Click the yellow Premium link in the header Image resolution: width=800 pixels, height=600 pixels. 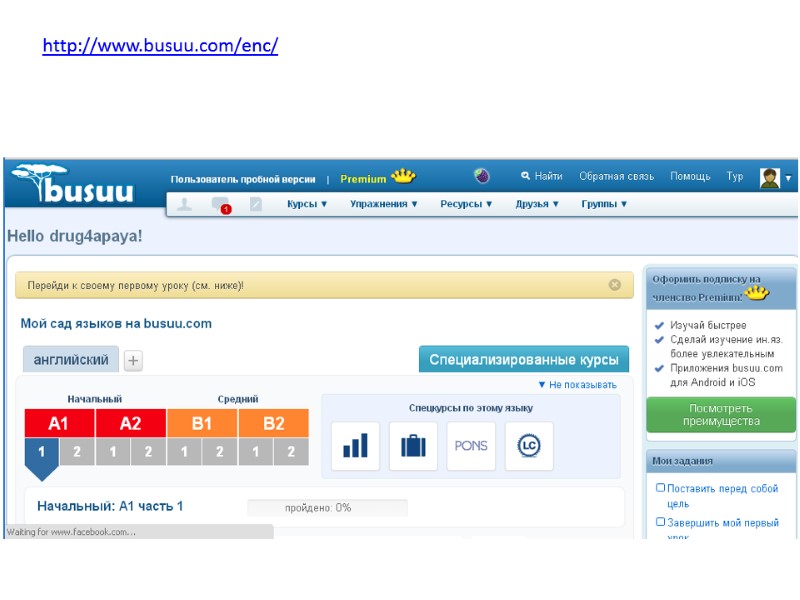[363, 179]
